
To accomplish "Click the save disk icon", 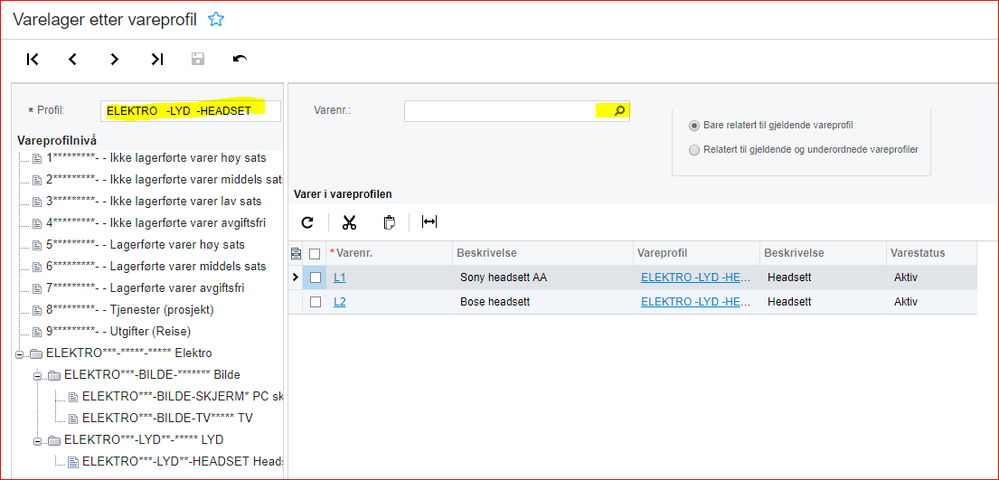I will [x=198, y=59].
